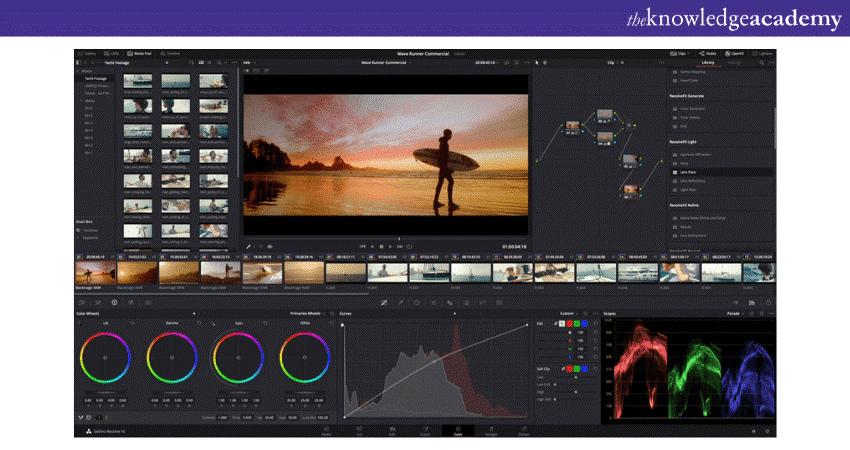
Task: Toggle the LUTs browser
Action: click(115, 53)
